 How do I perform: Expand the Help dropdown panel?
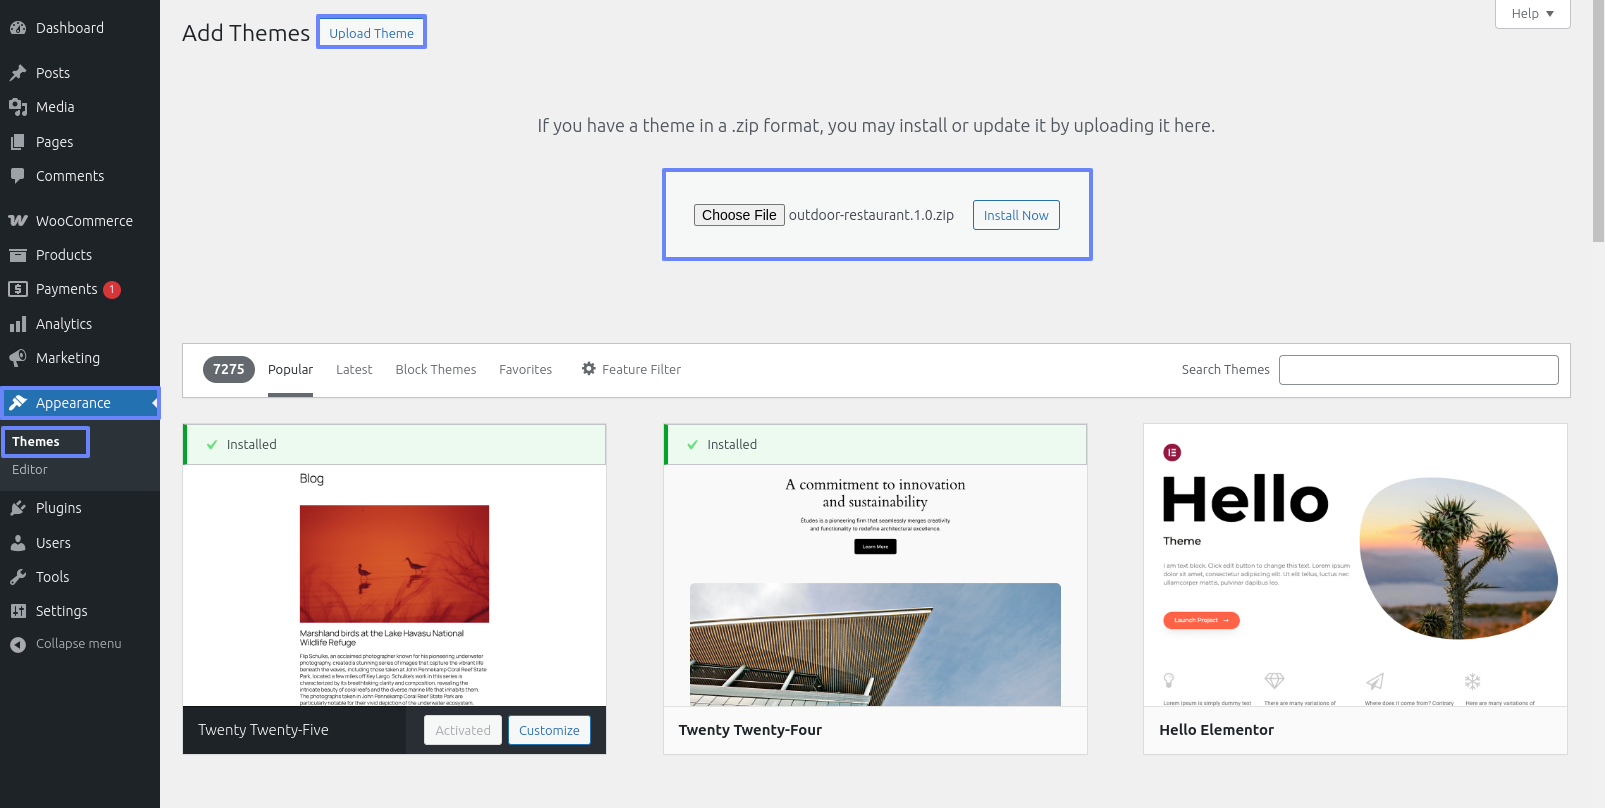click(1532, 14)
